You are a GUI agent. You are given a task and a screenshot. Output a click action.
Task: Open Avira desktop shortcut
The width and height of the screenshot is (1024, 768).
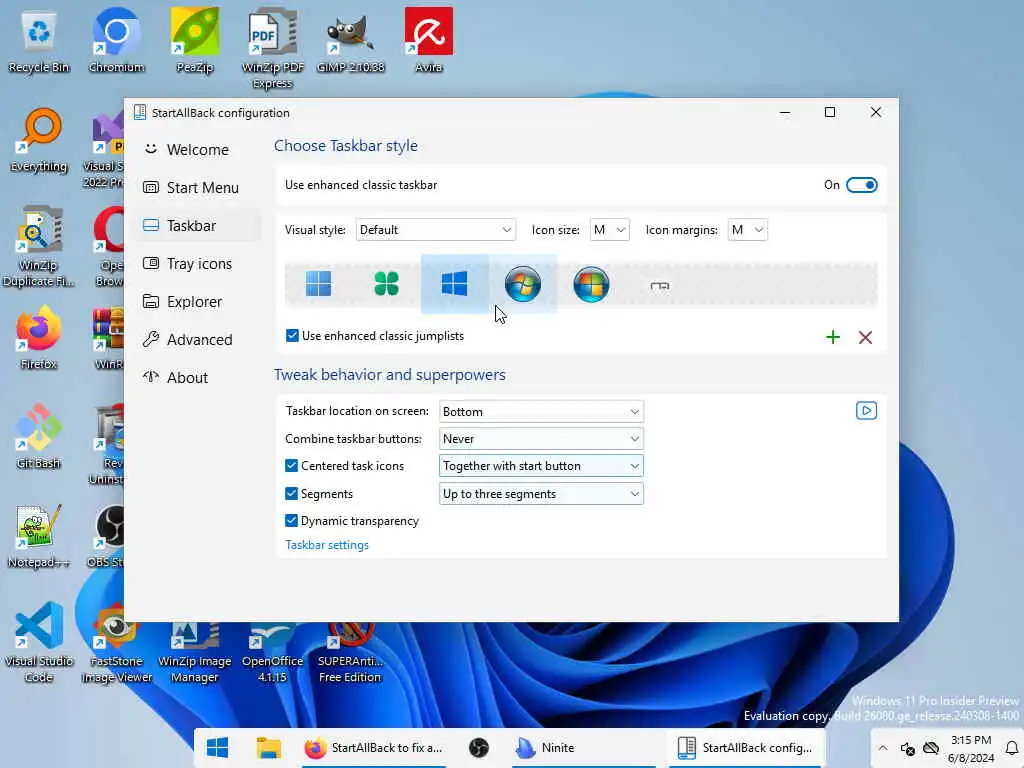coord(428,40)
